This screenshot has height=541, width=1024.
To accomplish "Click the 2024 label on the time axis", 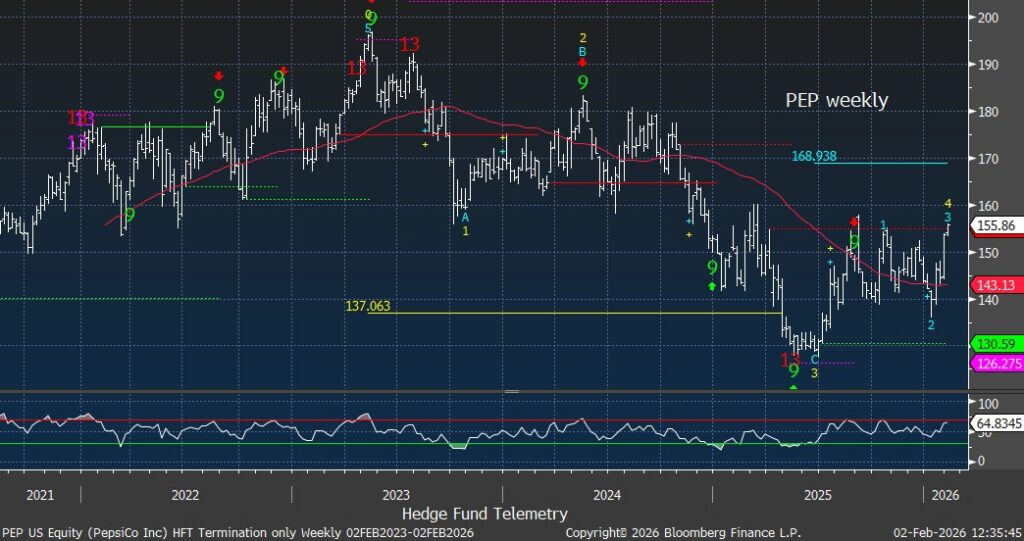I will click(x=607, y=494).
